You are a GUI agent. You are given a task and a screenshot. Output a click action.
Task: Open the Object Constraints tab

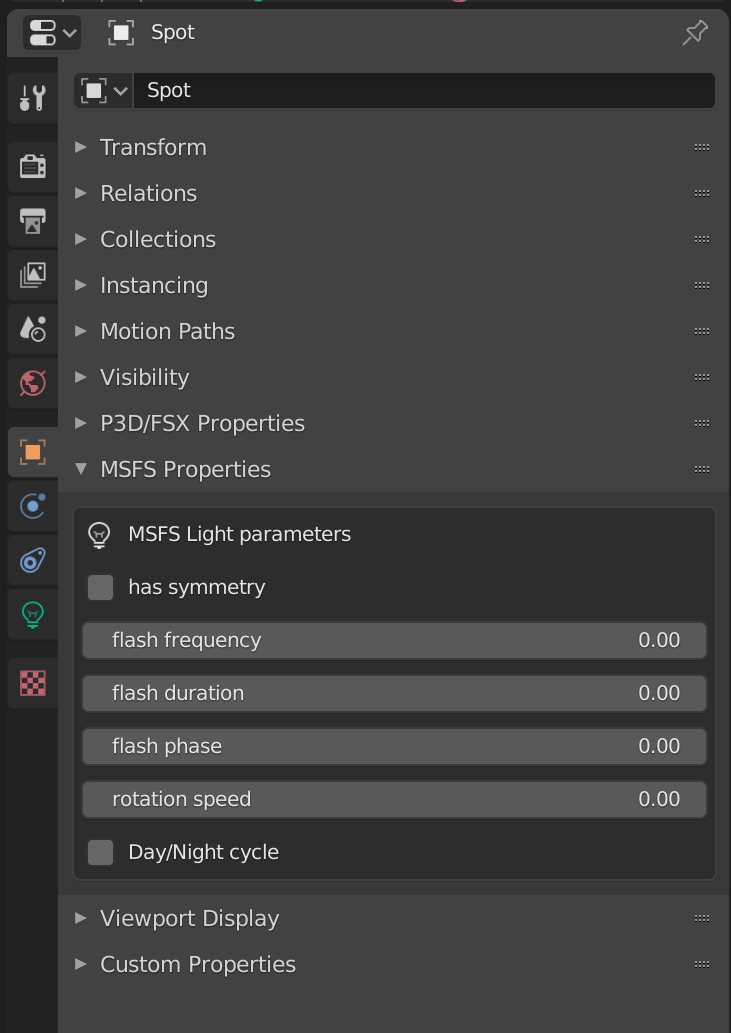pos(32,560)
